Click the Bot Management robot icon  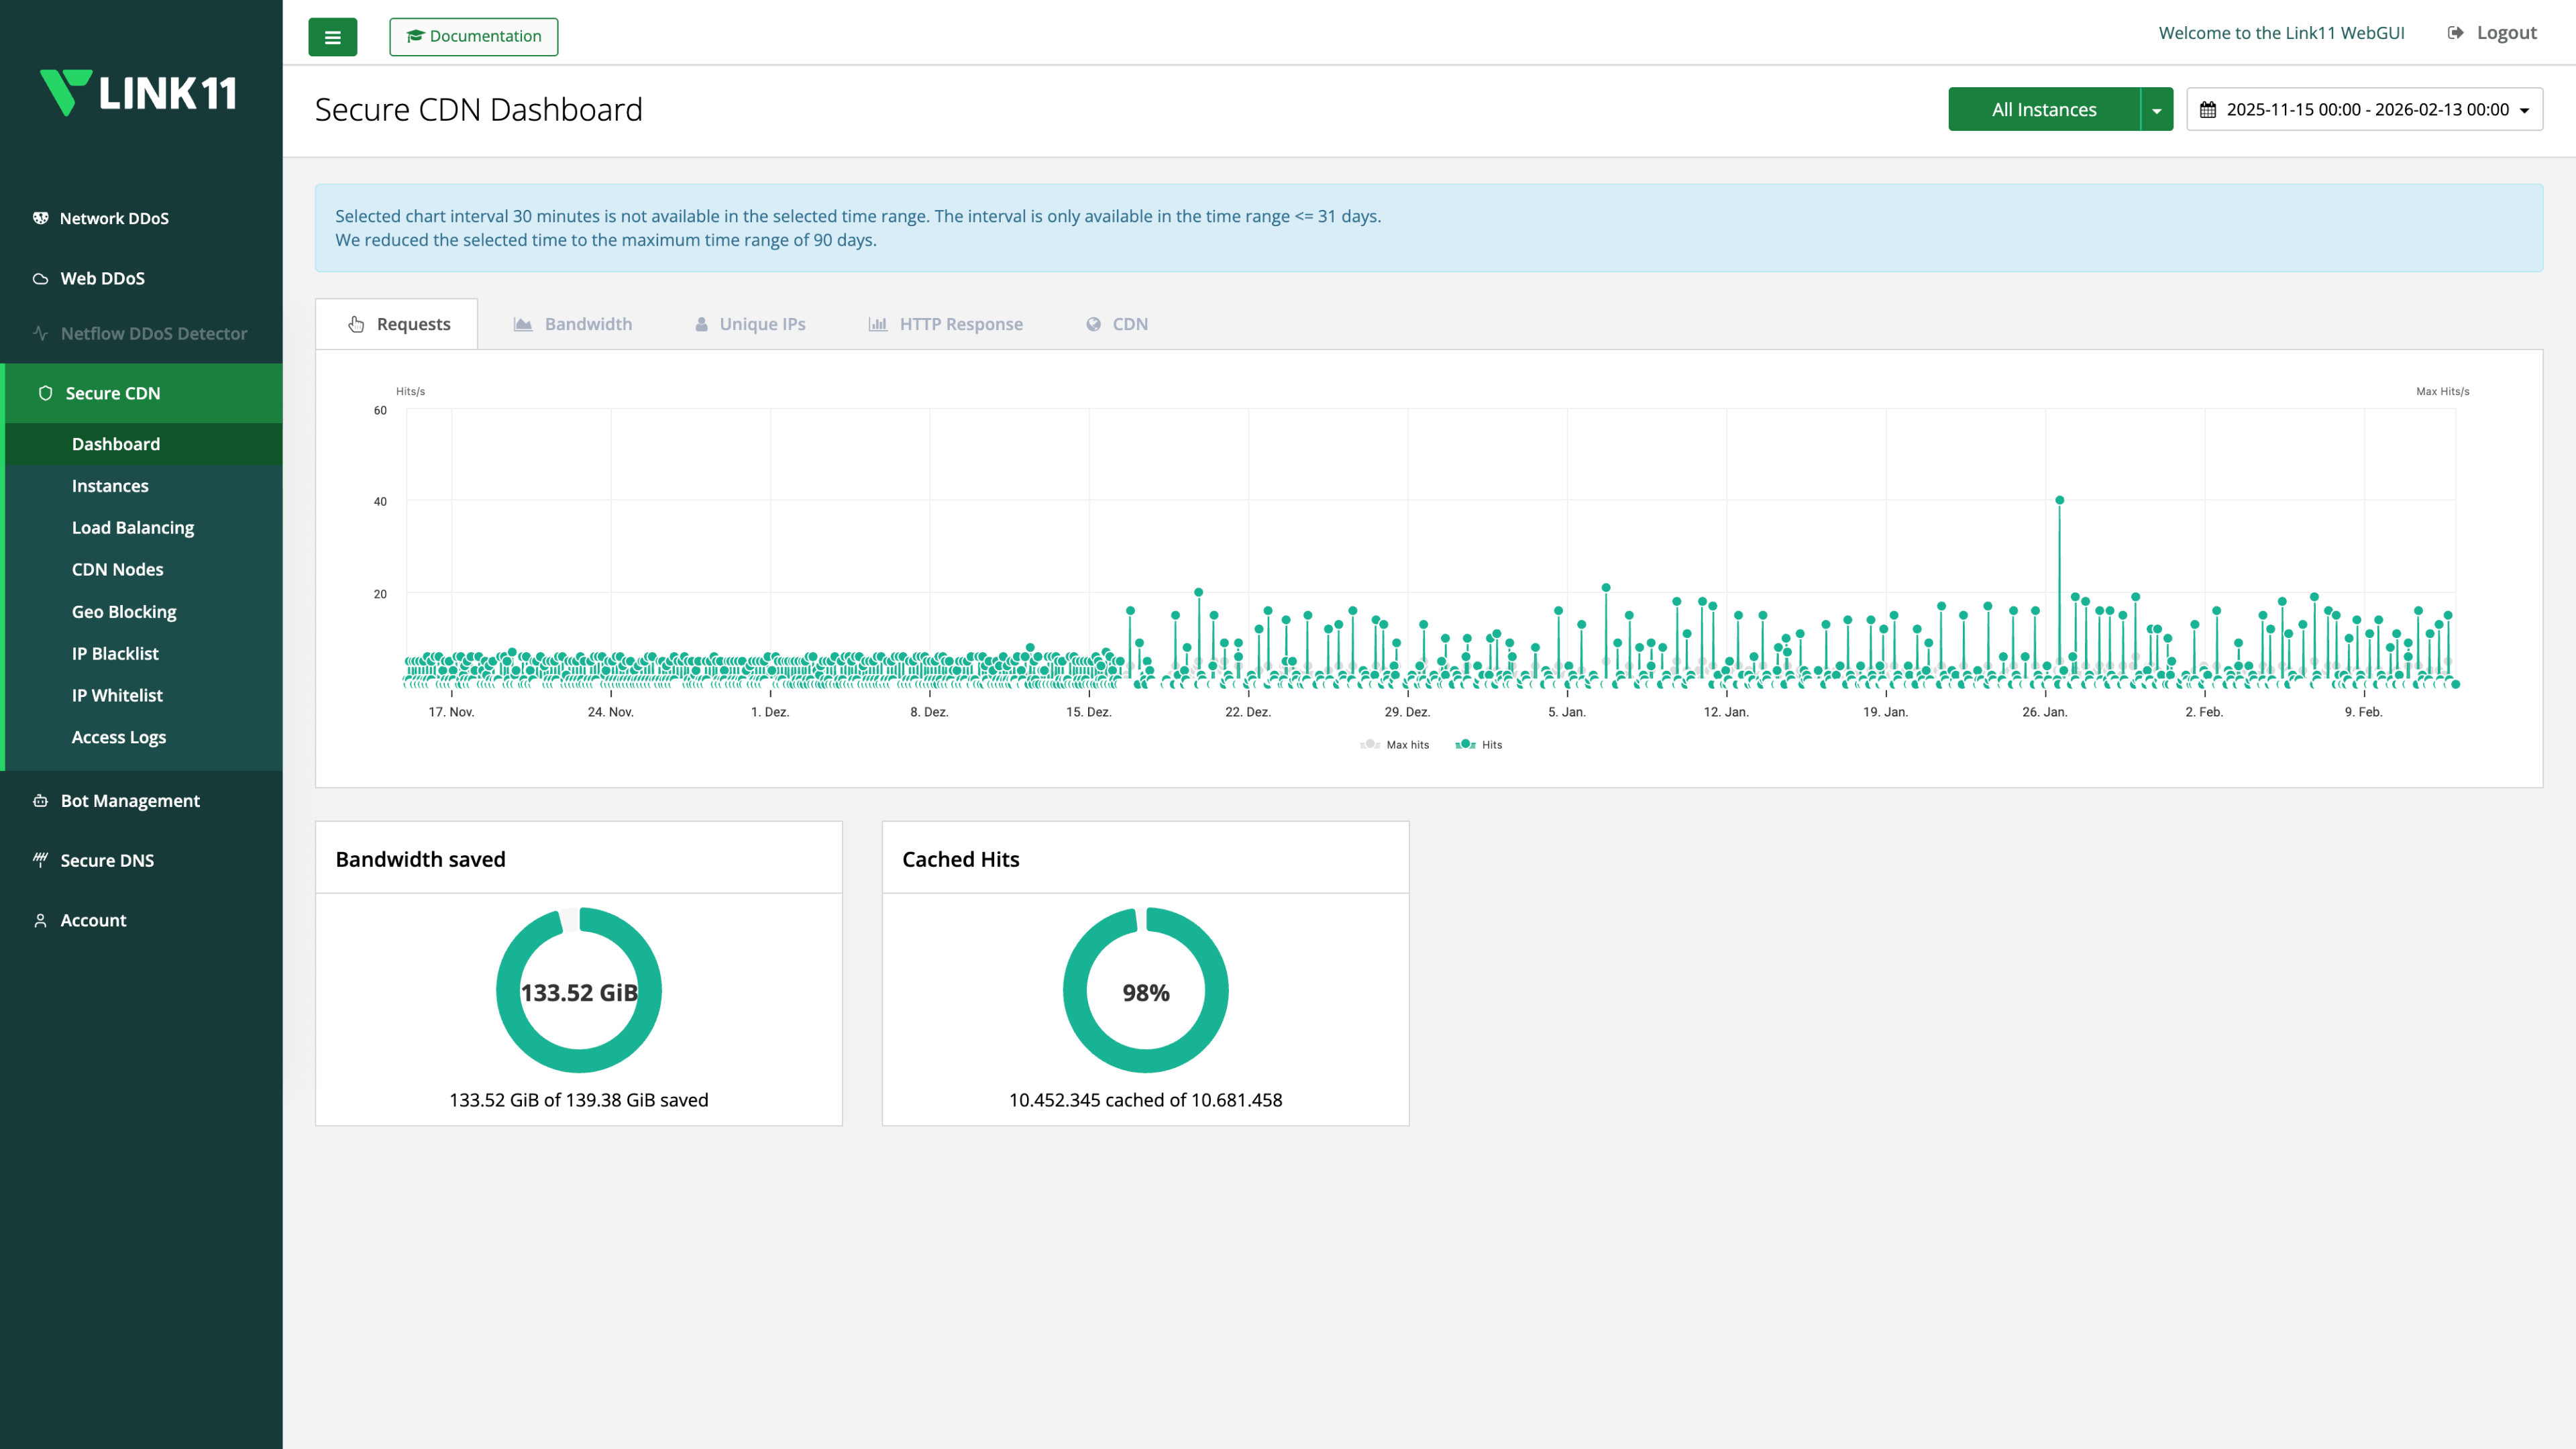click(40, 800)
